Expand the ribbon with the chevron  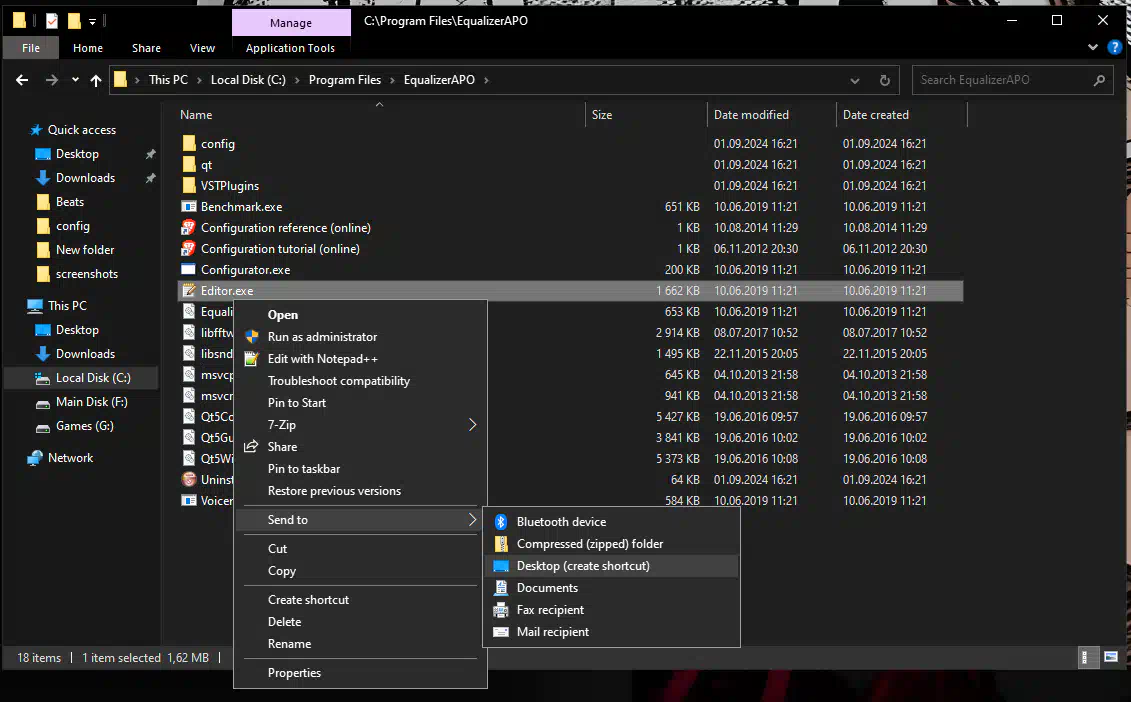[x=1093, y=48]
